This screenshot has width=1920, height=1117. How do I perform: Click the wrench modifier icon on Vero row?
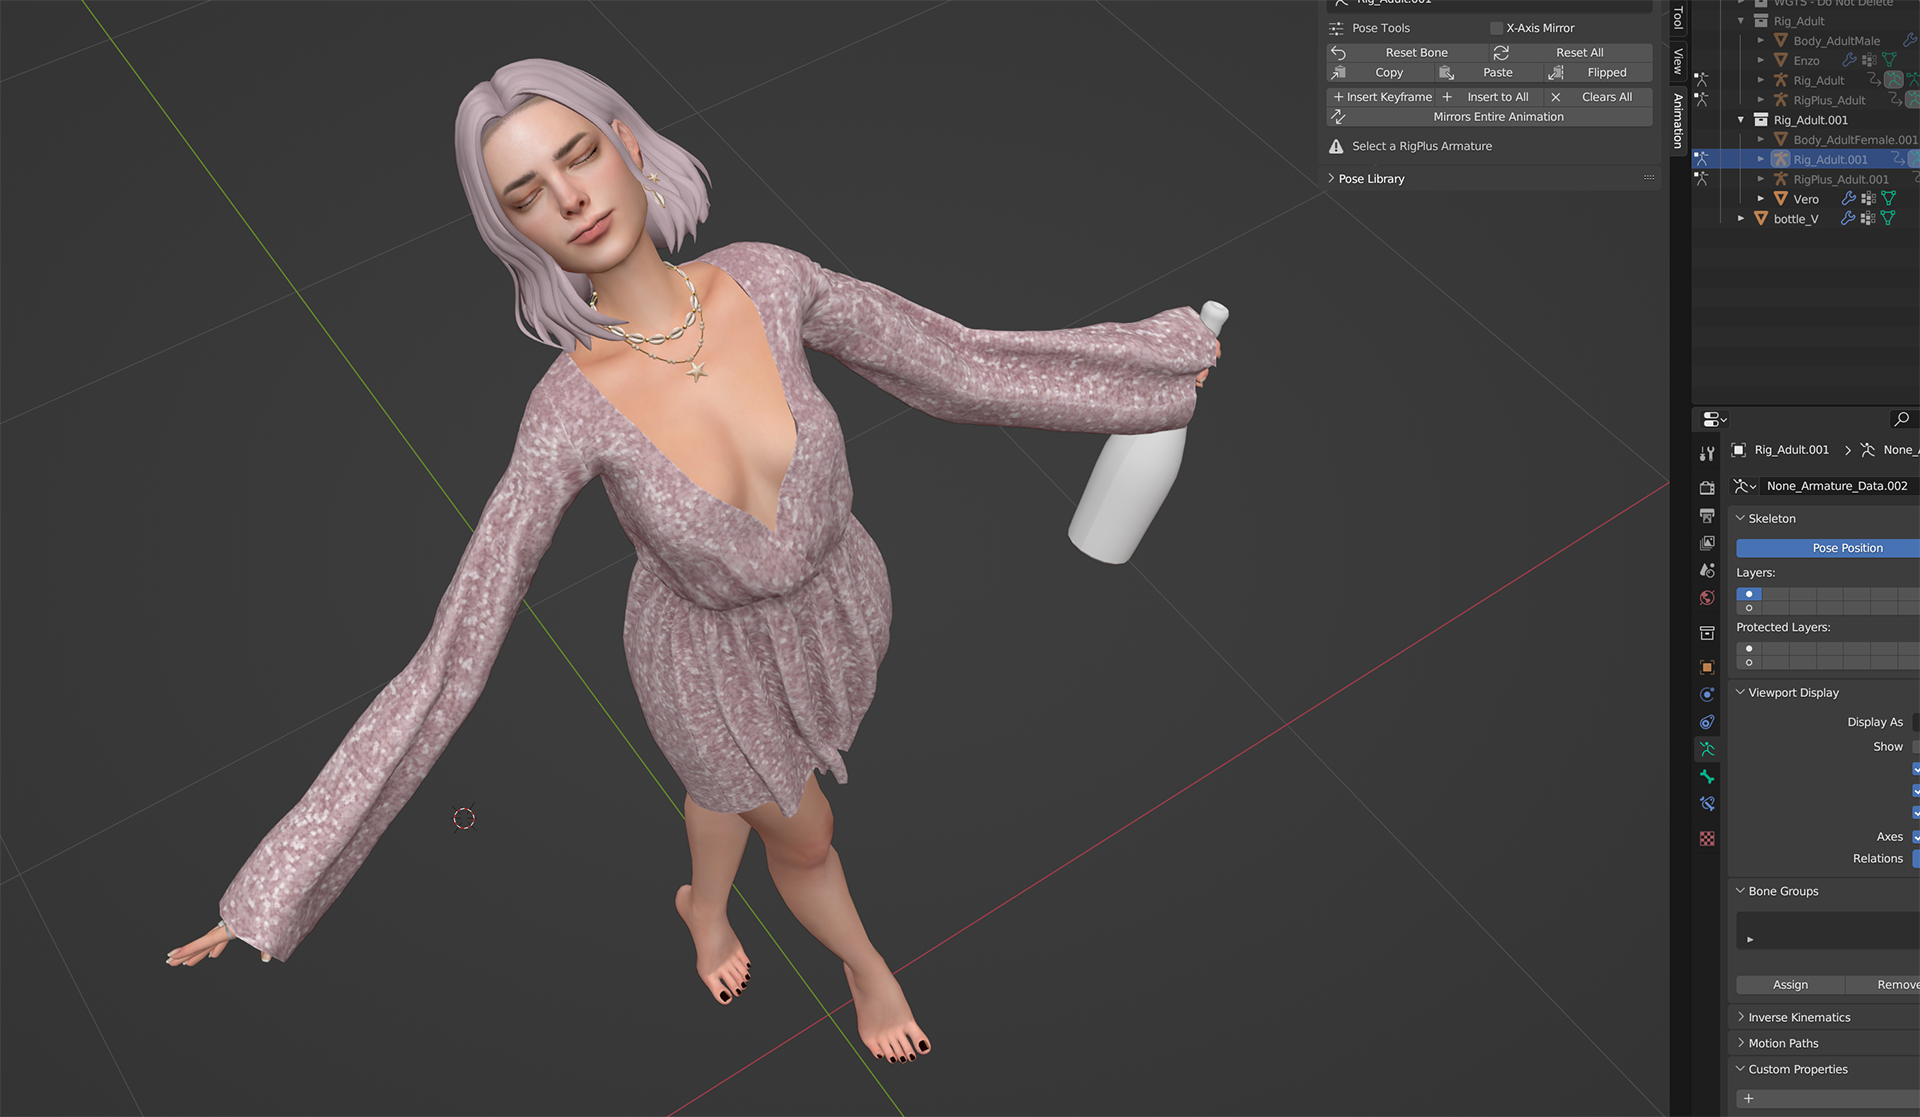tap(1848, 199)
